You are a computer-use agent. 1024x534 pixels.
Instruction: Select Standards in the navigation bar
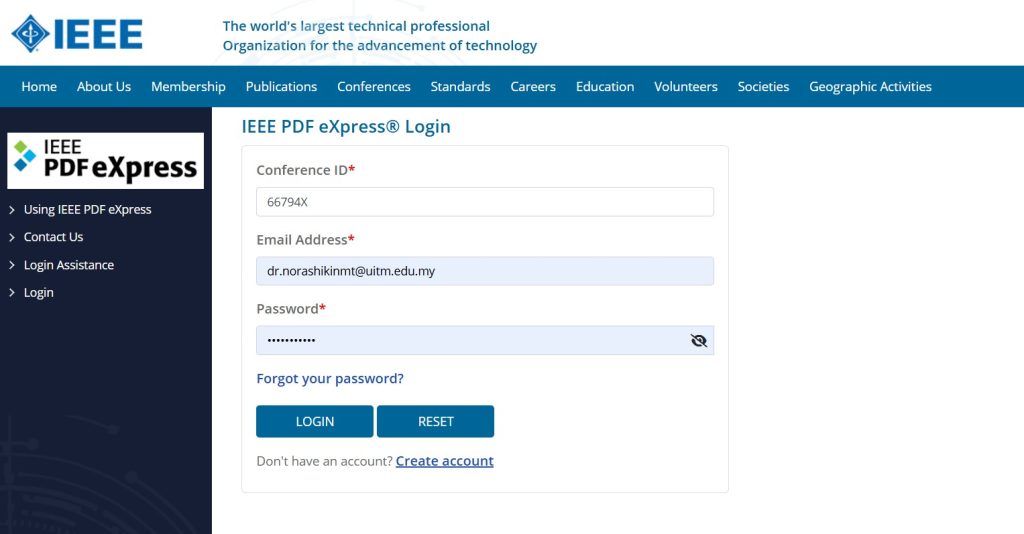(x=460, y=86)
